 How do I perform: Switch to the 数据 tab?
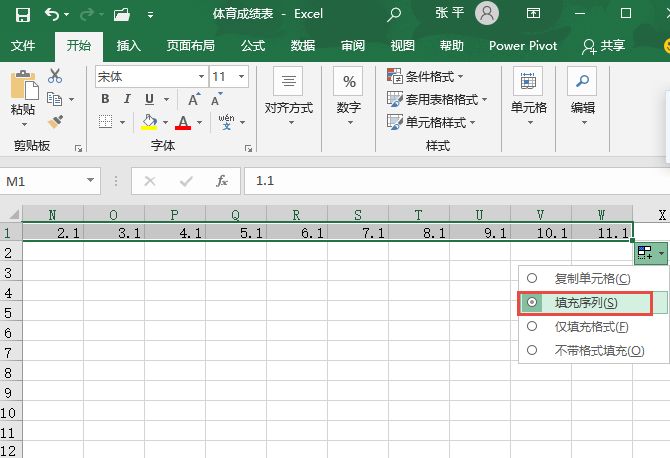pos(303,45)
